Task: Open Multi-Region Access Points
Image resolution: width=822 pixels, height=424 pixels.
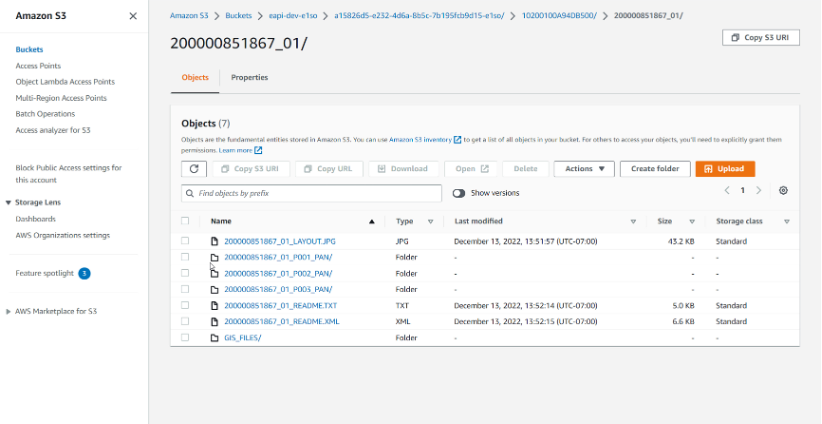Action: pos(61,98)
